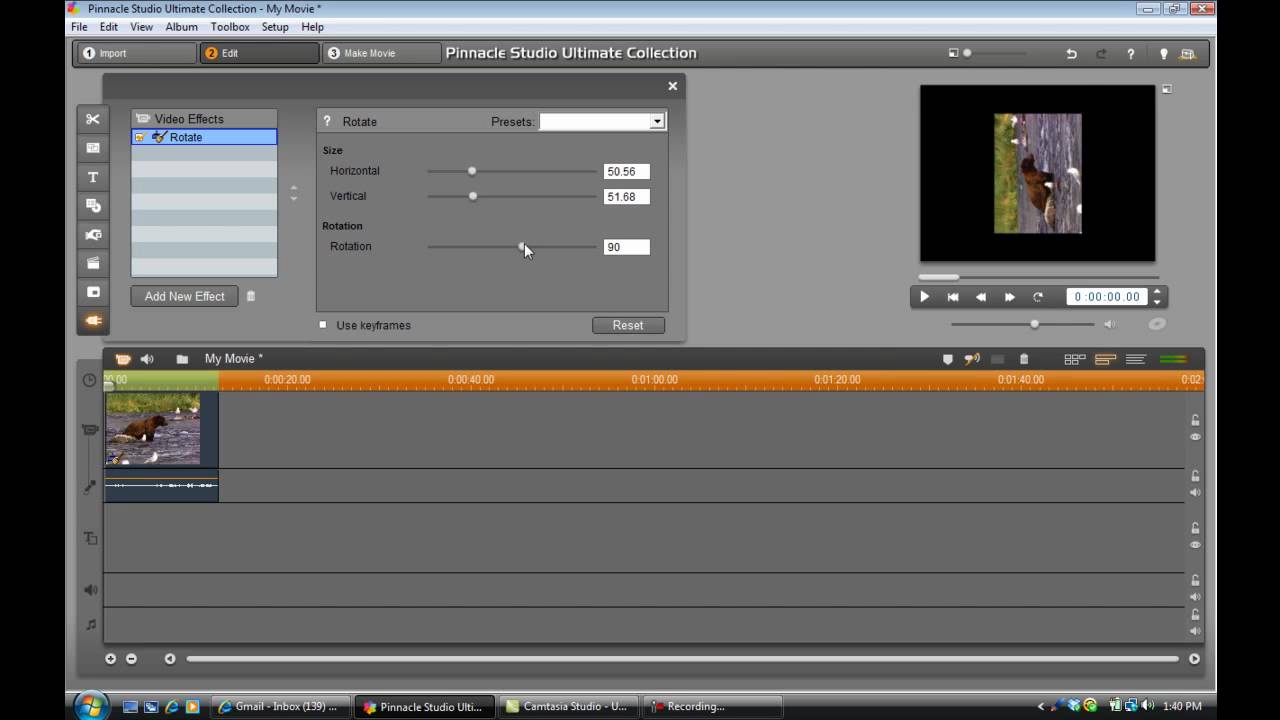Toggle video track lock icon
This screenshot has width=1280, height=720.
point(1195,420)
